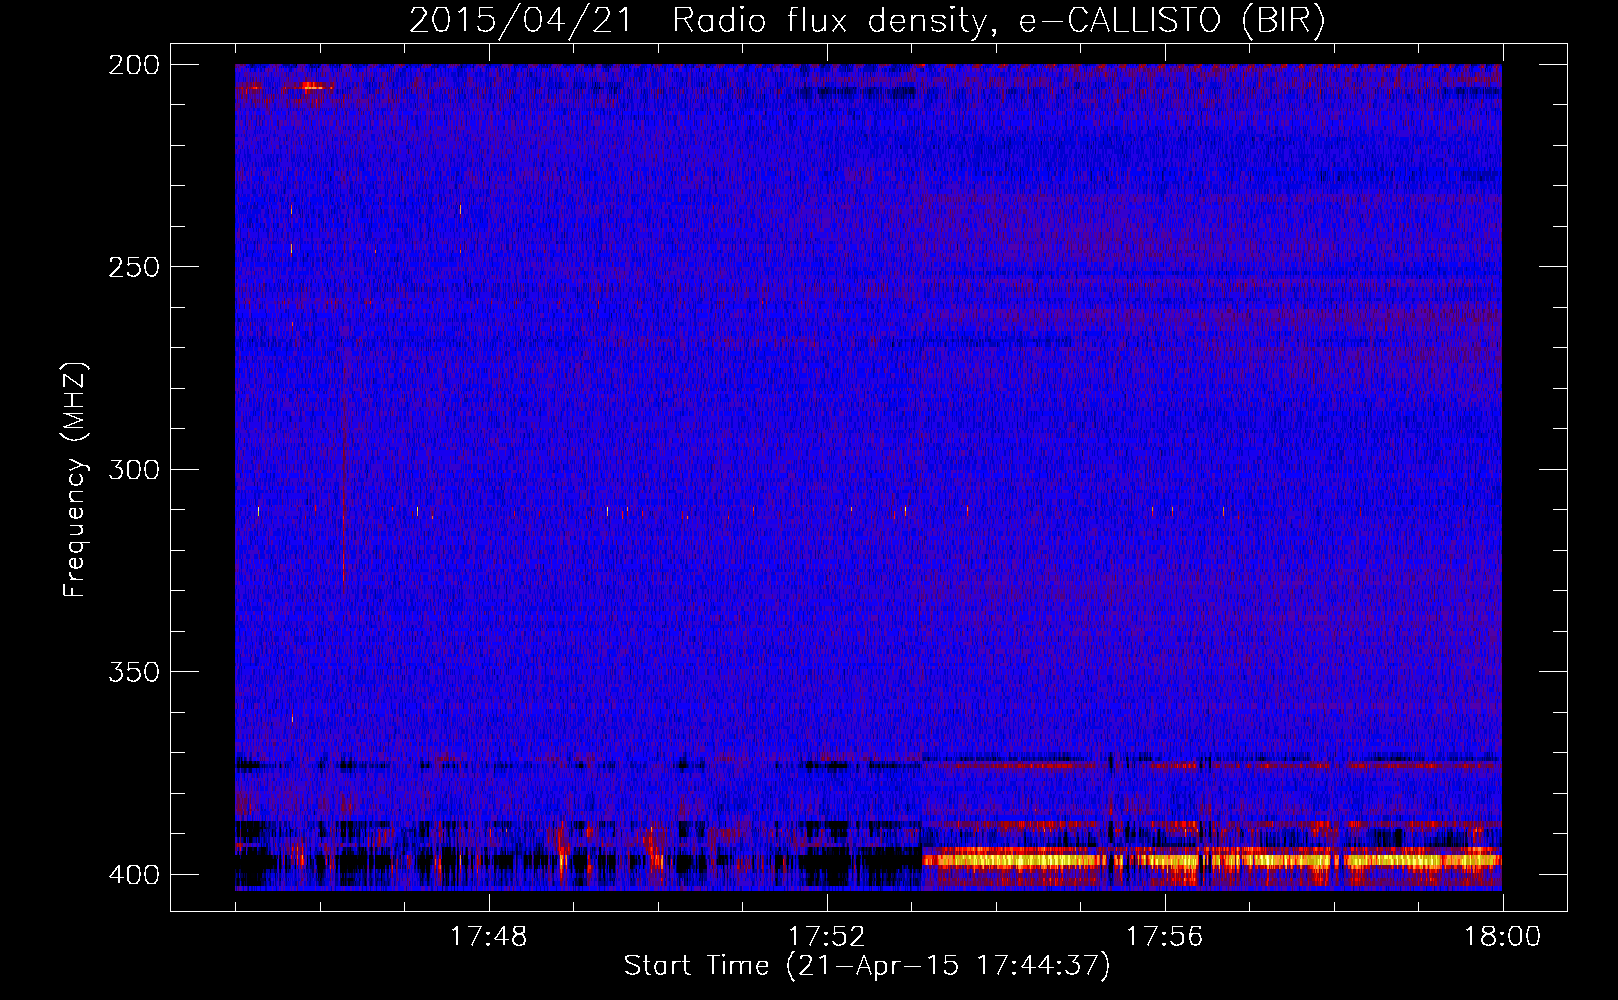The width and height of the screenshot is (1618, 1000).
Task: Click the 'Frequency (MHZ)' axis label
Action: (x=75, y=480)
